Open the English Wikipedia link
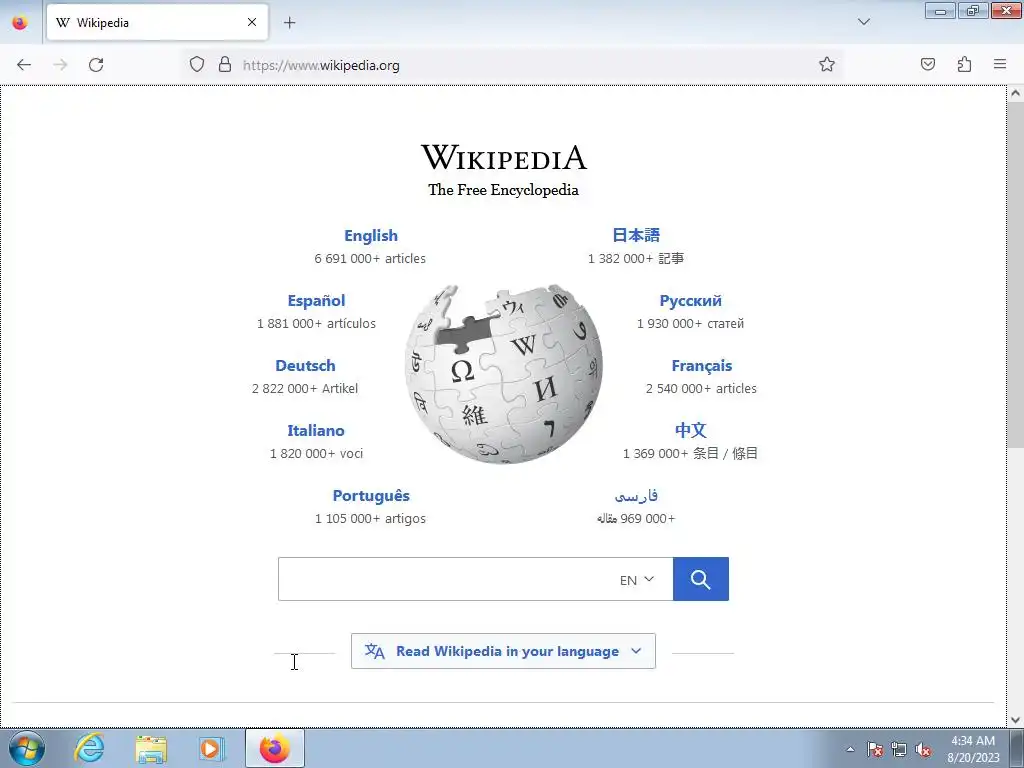Image resolution: width=1024 pixels, height=768 pixels. pyautogui.click(x=370, y=236)
